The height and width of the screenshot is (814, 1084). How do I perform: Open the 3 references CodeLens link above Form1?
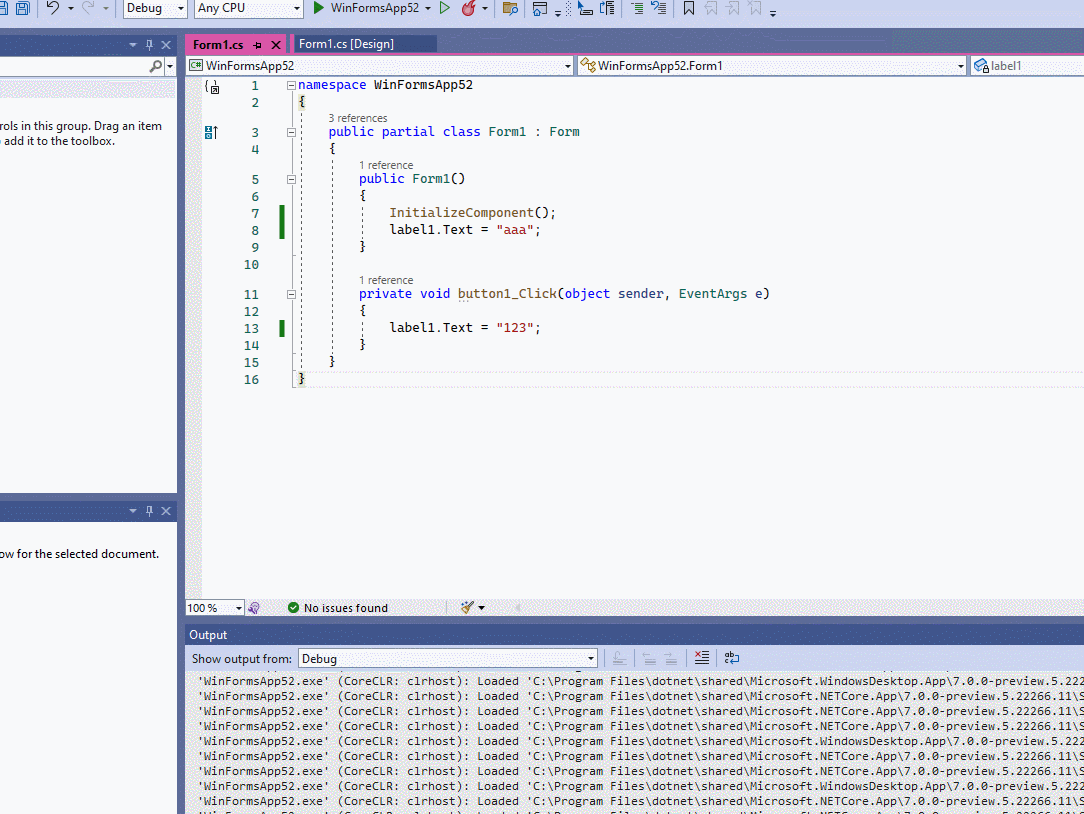[357, 117]
